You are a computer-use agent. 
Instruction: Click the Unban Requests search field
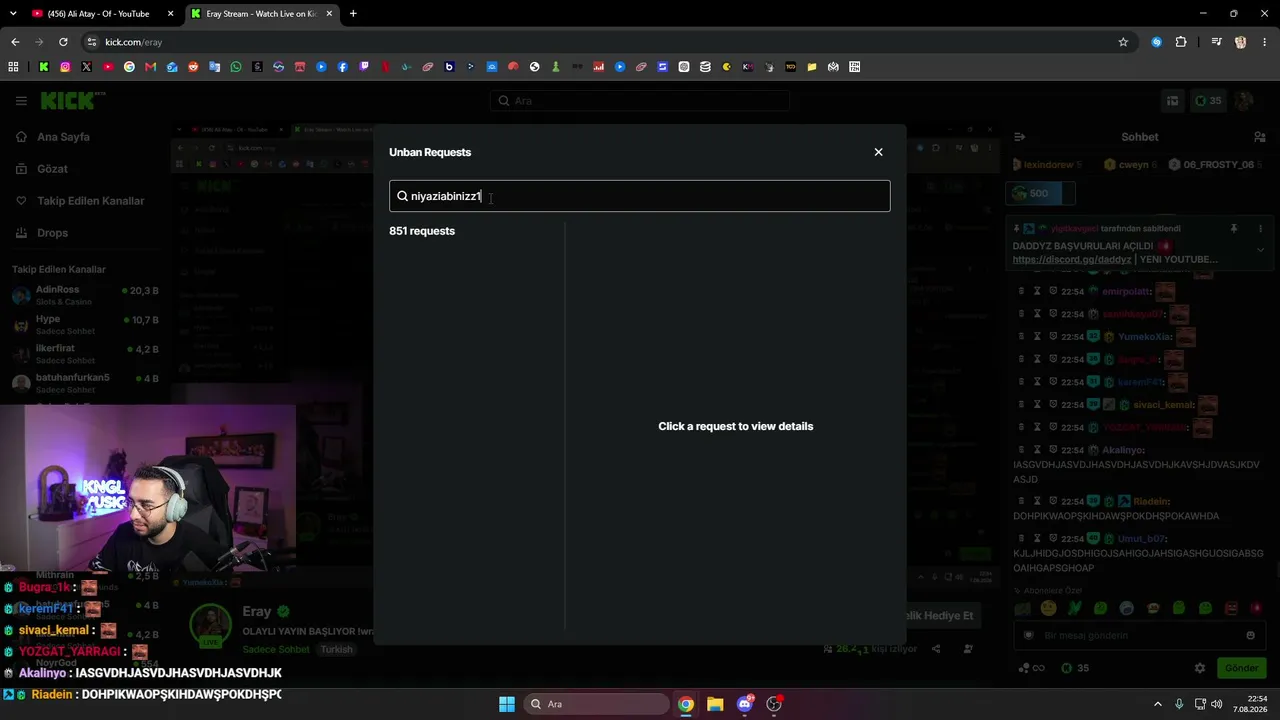tap(639, 196)
